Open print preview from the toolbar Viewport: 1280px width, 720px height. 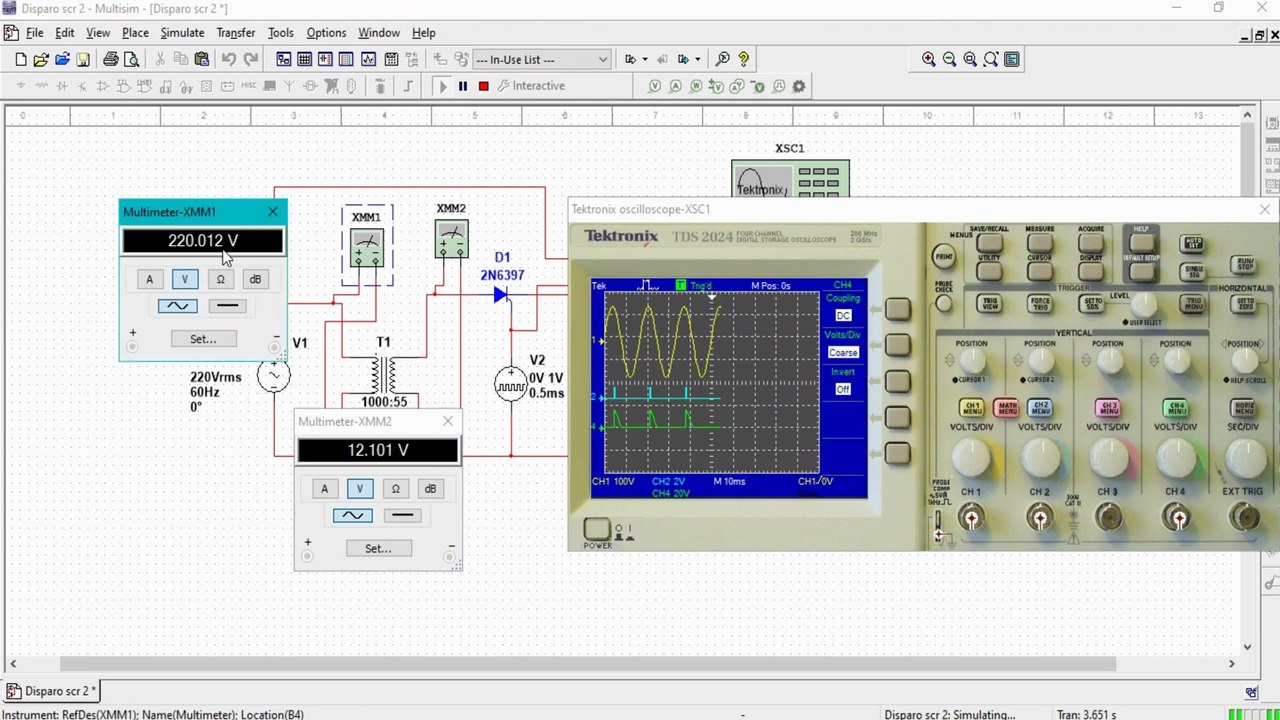click(x=131, y=59)
